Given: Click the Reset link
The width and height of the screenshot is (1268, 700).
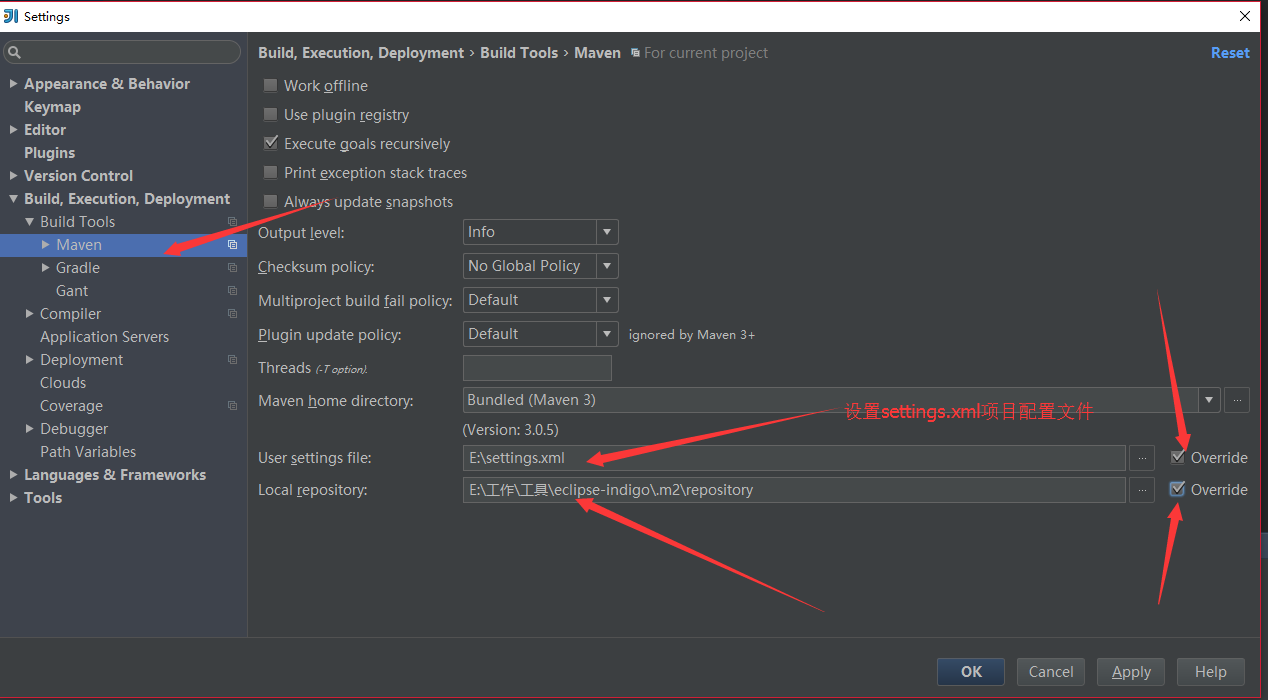Looking at the screenshot, I should (x=1230, y=53).
